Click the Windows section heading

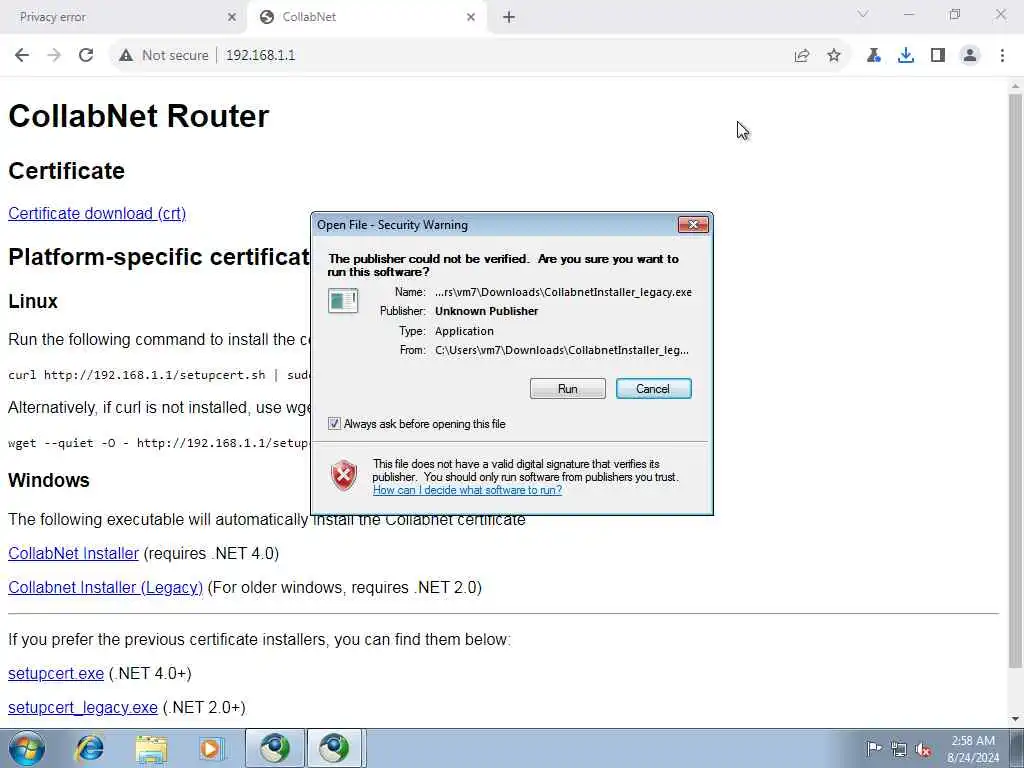(x=49, y=480)
